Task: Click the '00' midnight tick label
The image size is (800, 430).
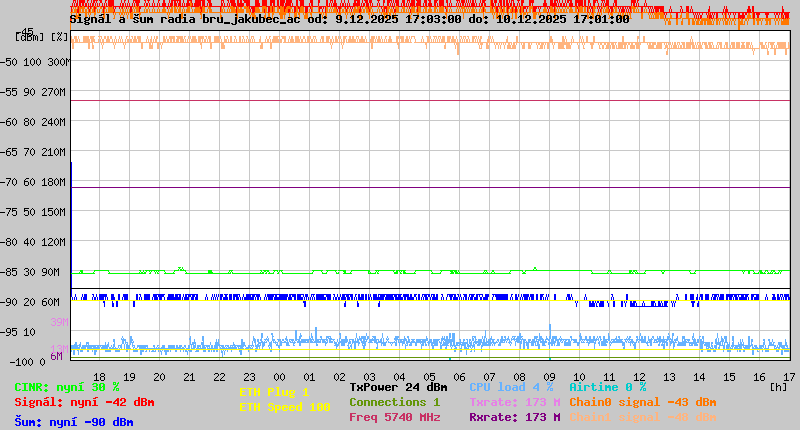Action: pos(280,377)
